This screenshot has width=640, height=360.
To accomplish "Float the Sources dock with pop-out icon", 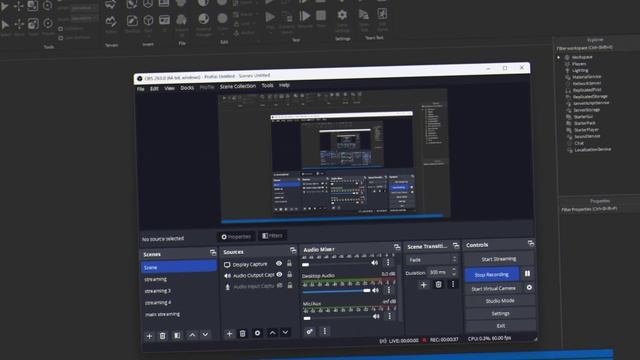I will 293,250.
